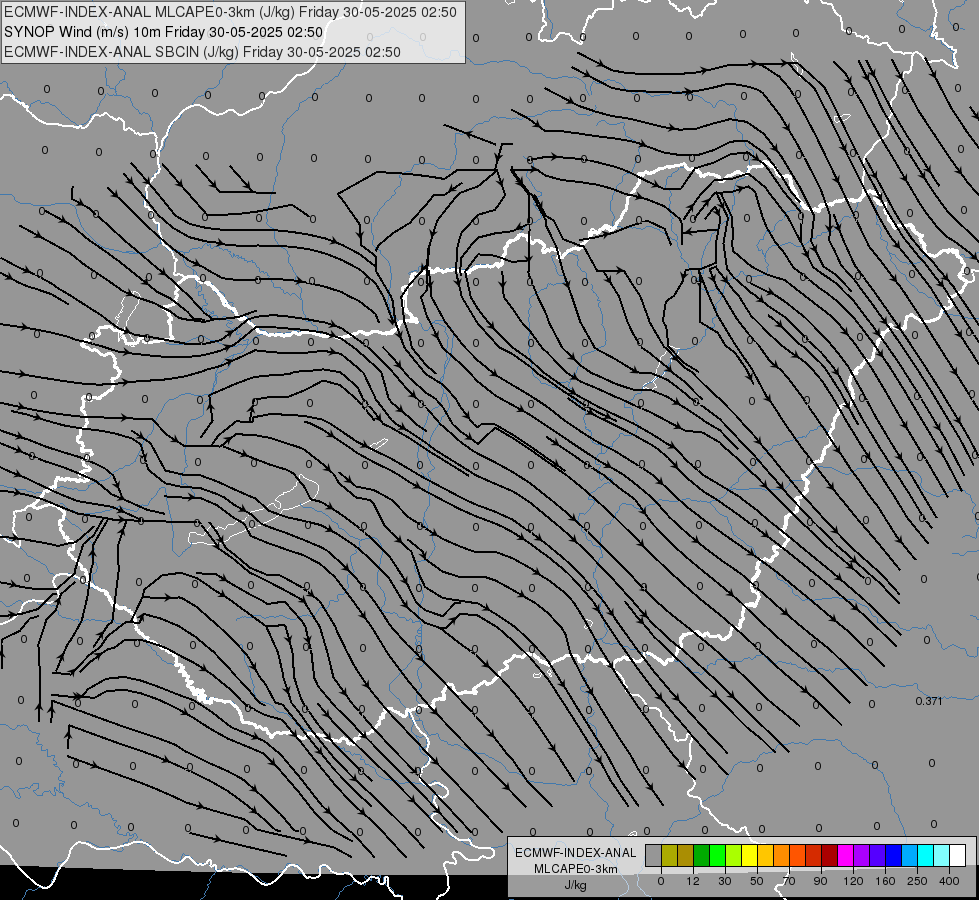Click the magenta legend swatch

[845, 855]
